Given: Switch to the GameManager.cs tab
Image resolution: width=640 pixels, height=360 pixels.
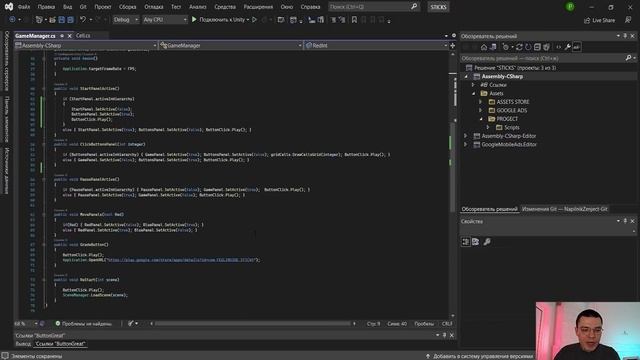Looking at the screenshot, I should coord(35,36).
